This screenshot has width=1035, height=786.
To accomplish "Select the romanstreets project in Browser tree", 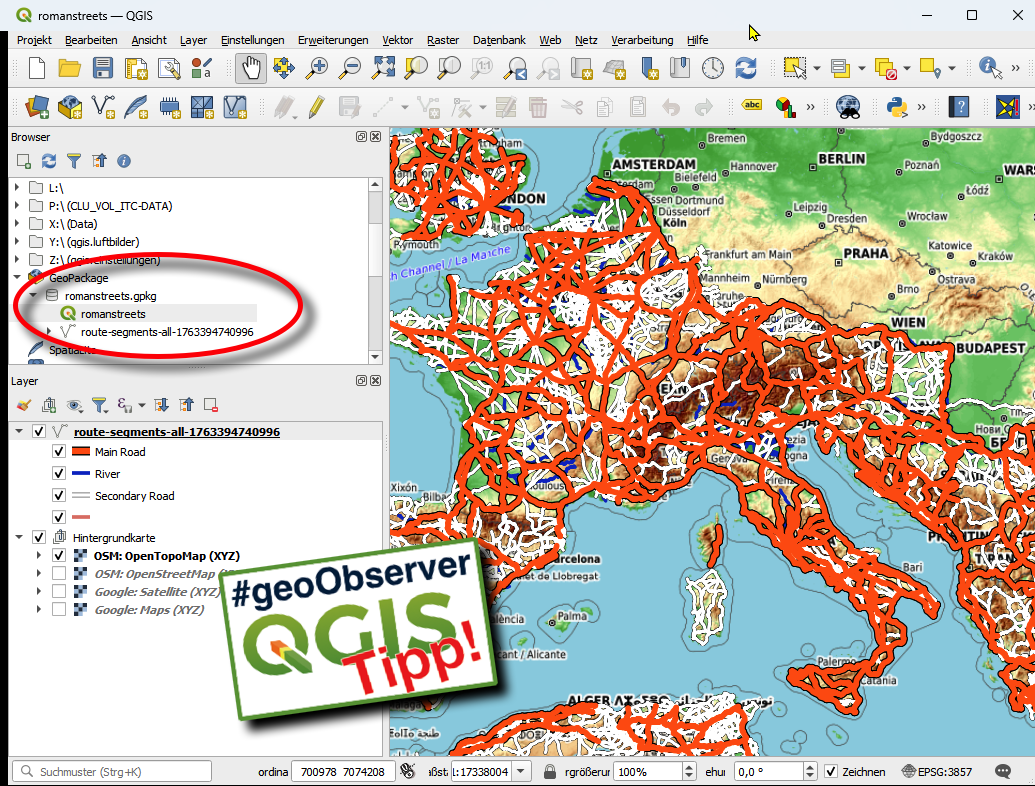I will pos(112,314).
